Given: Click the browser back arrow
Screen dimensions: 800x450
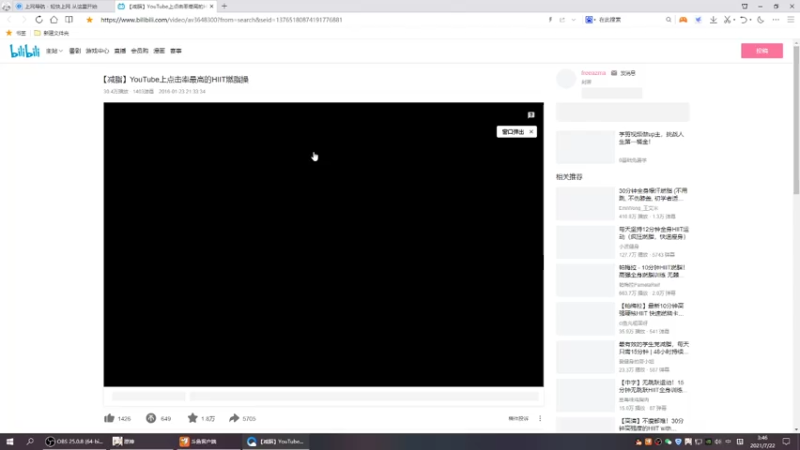Looking at the screenshot, I should tap(9, 20).
